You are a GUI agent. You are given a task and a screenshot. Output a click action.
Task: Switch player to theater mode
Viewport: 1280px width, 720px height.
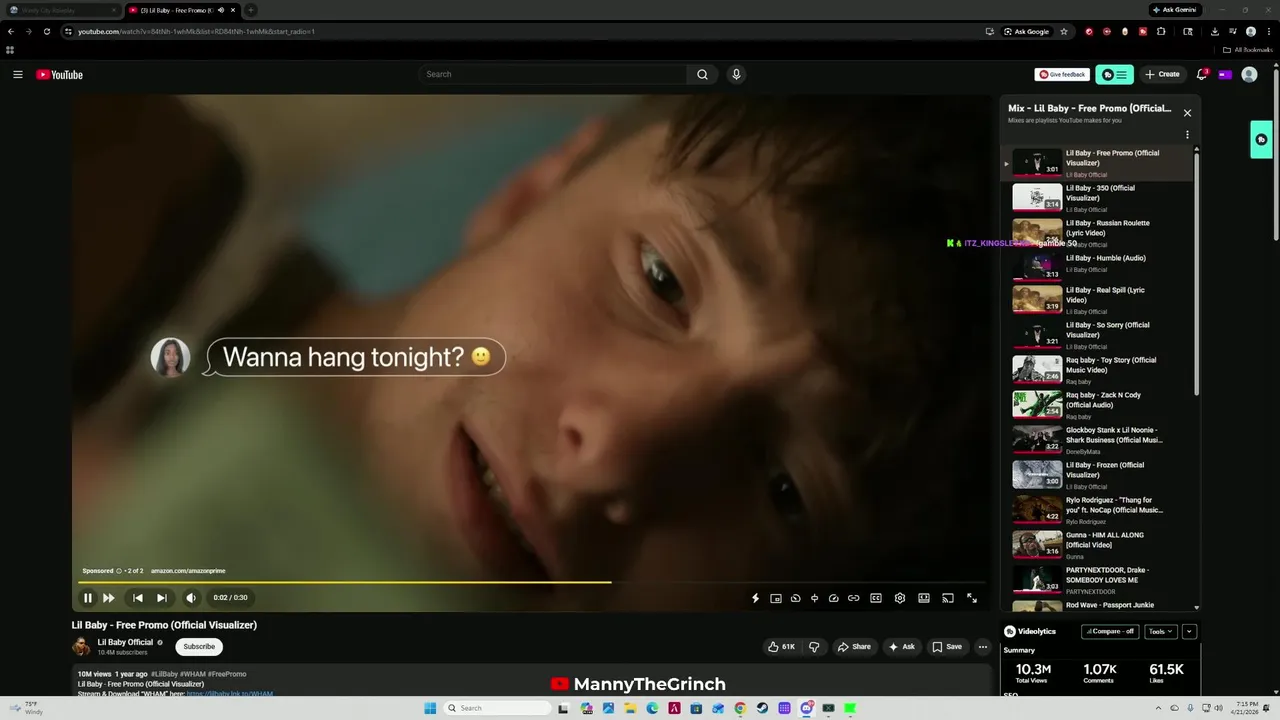(924, 598)
